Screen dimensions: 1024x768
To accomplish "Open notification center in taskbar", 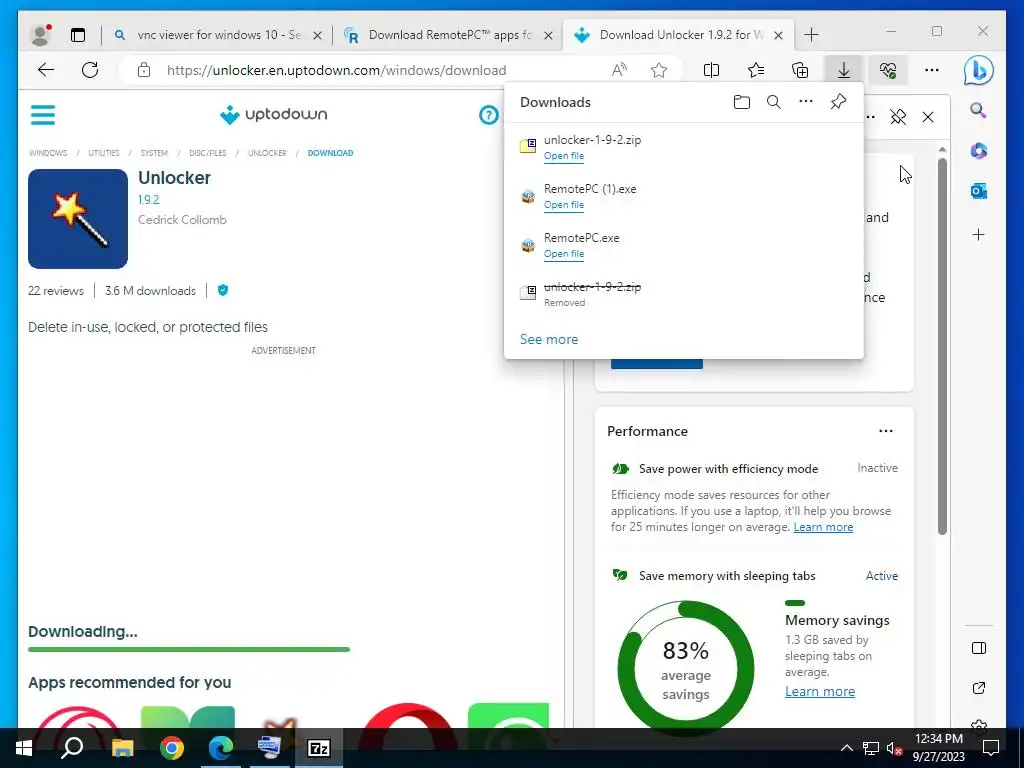I will click(x=991, y=748).
